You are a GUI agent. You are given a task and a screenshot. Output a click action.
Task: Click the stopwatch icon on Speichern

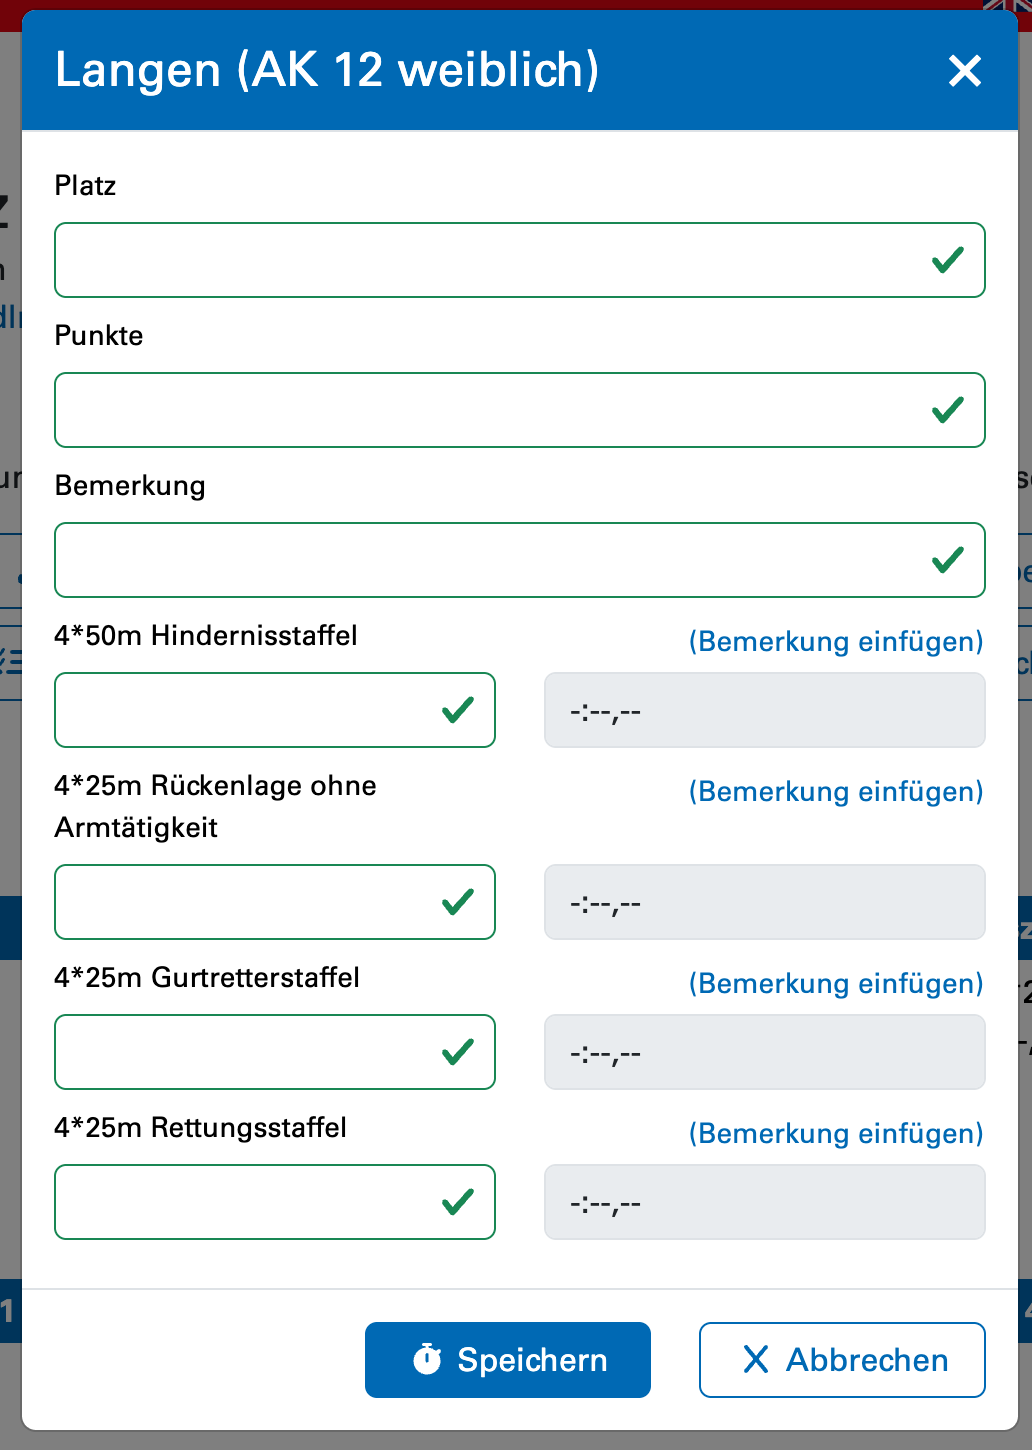coord(427,1359)
